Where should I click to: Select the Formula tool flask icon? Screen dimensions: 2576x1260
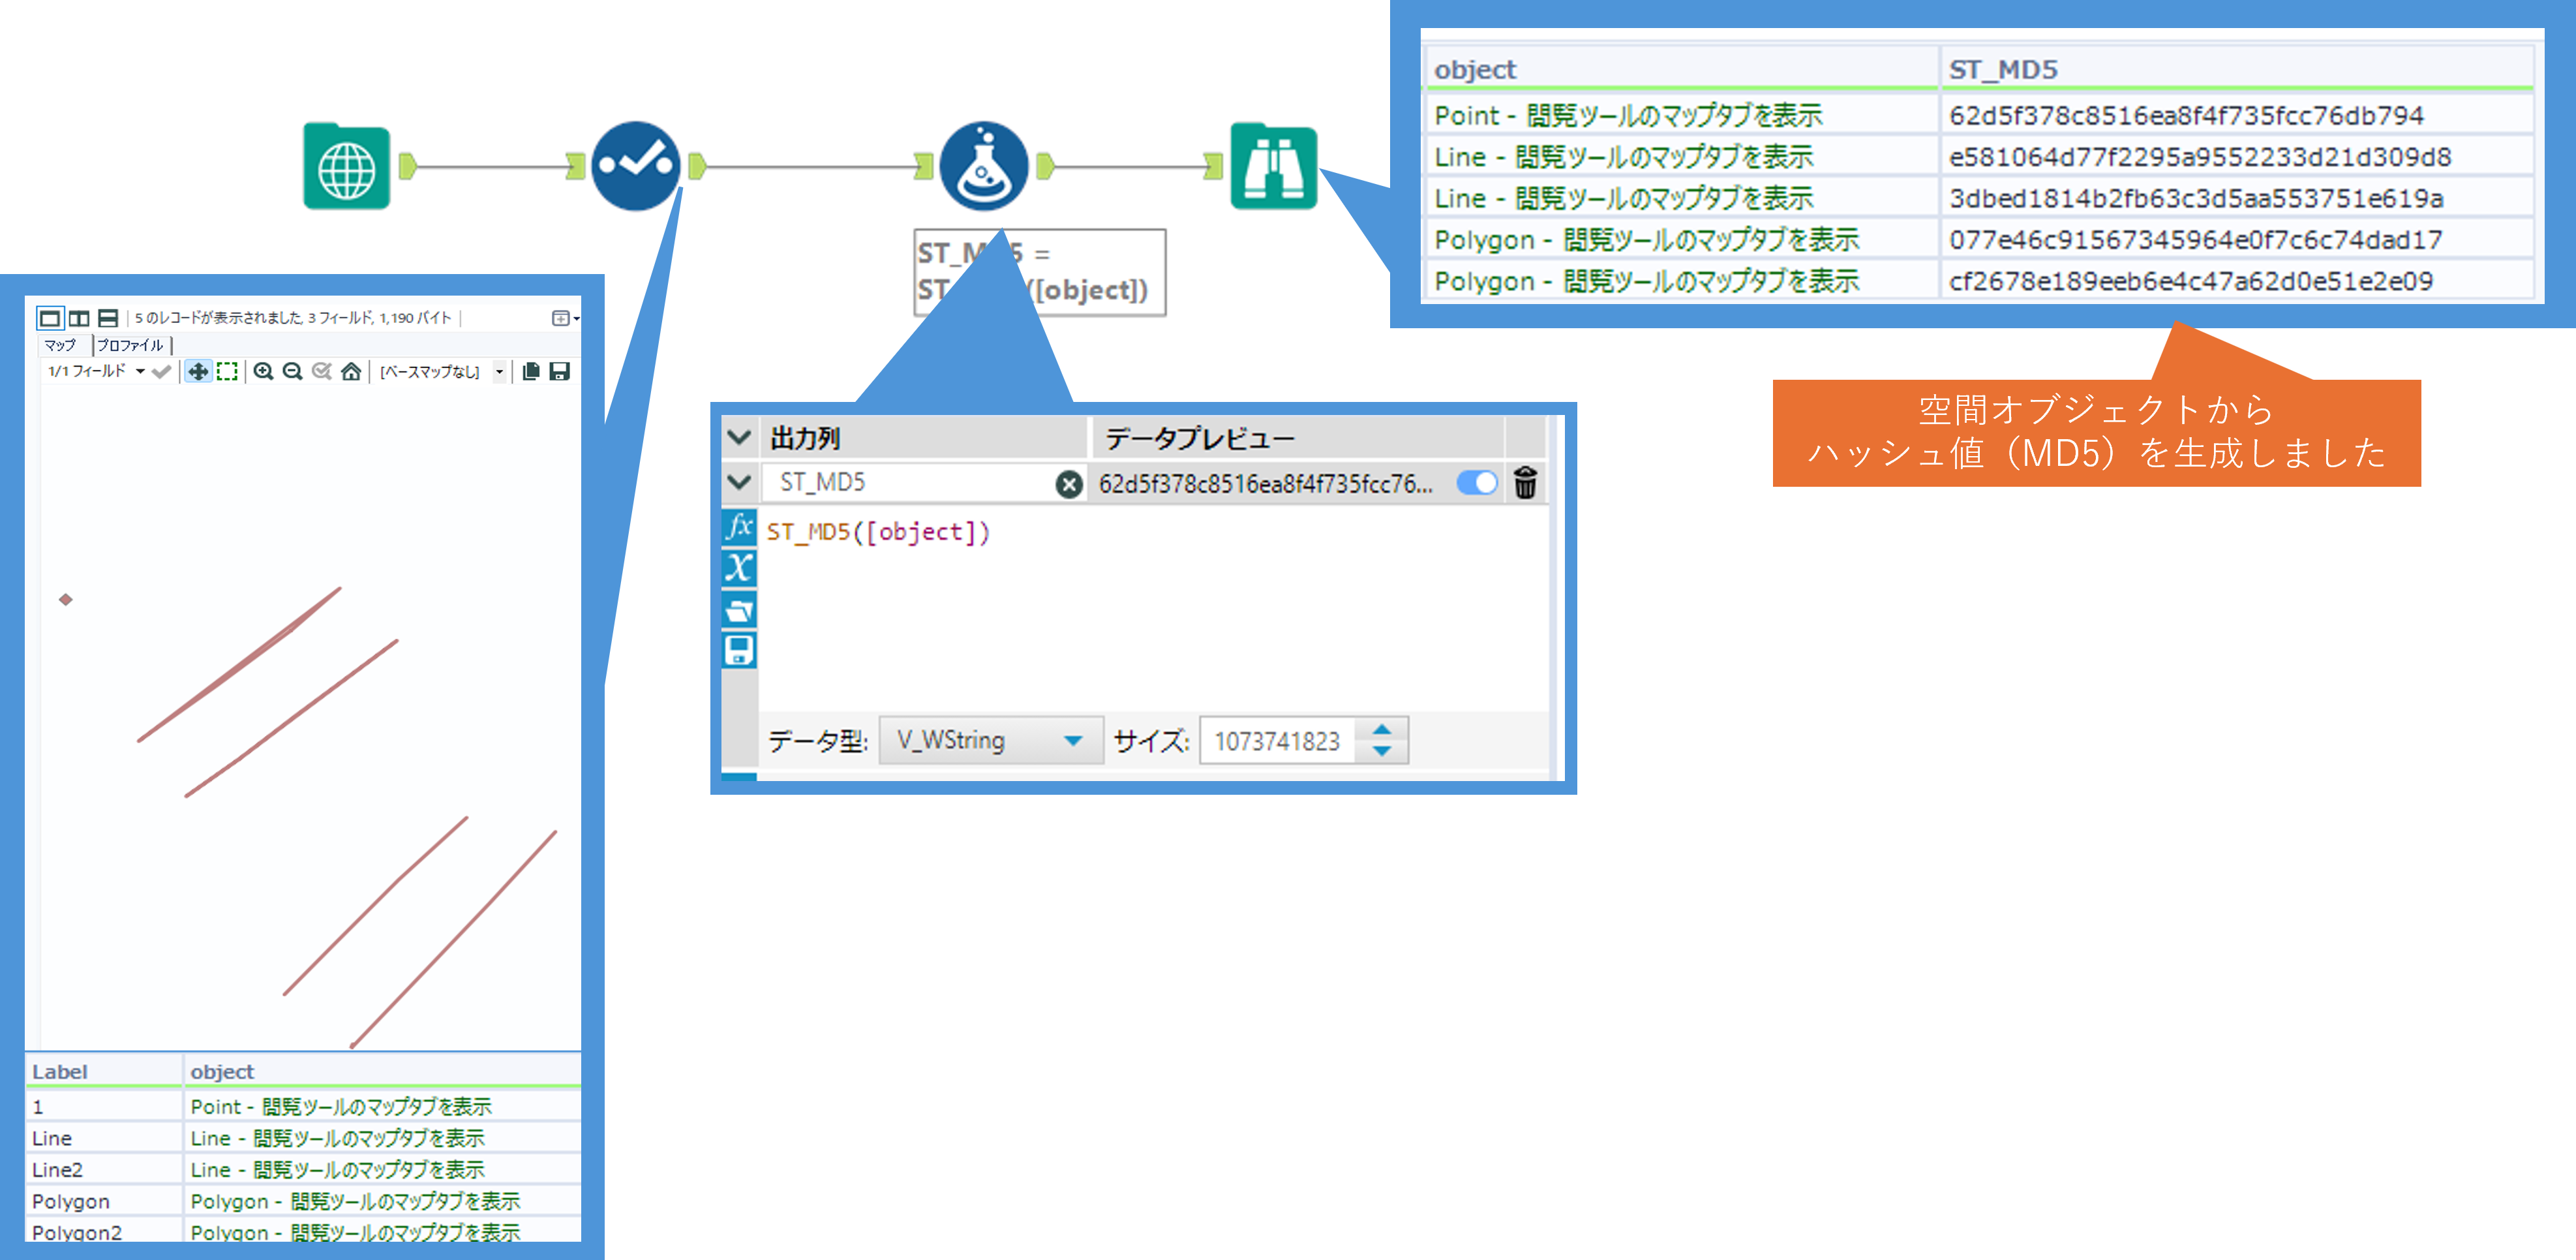tap(983, 167)
